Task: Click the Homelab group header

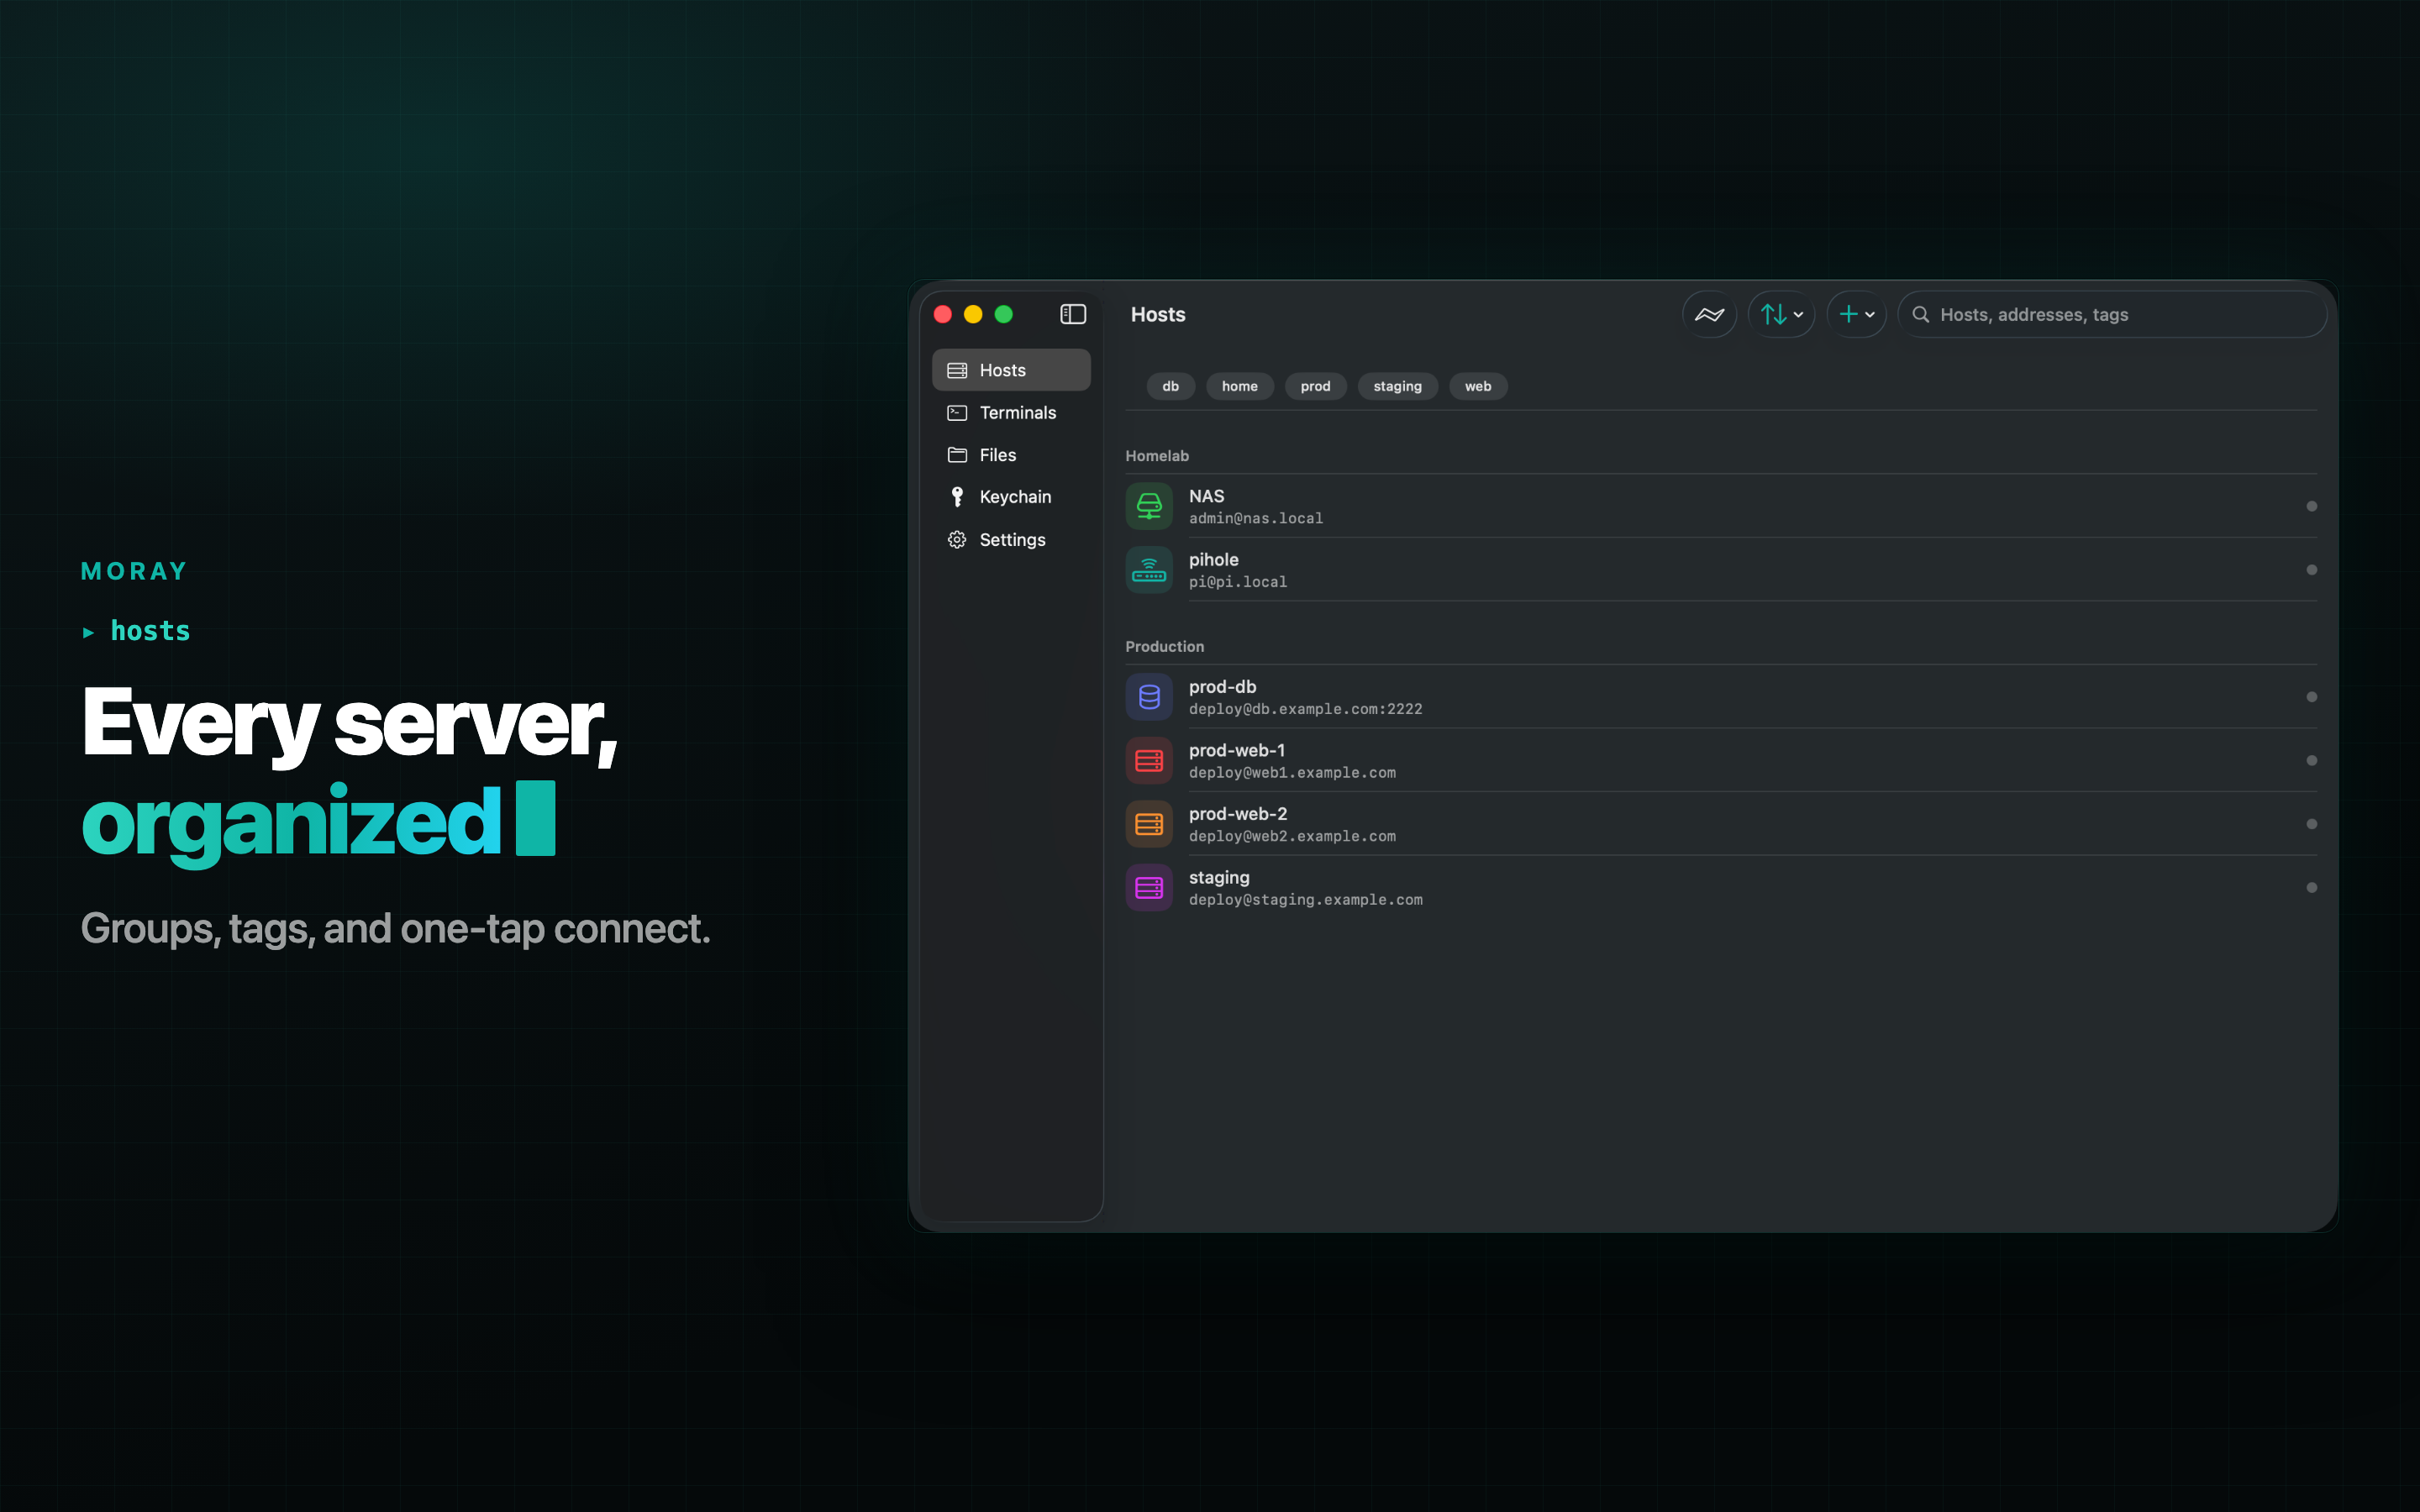Action: pyautogui.click(x=1157, y=456)
